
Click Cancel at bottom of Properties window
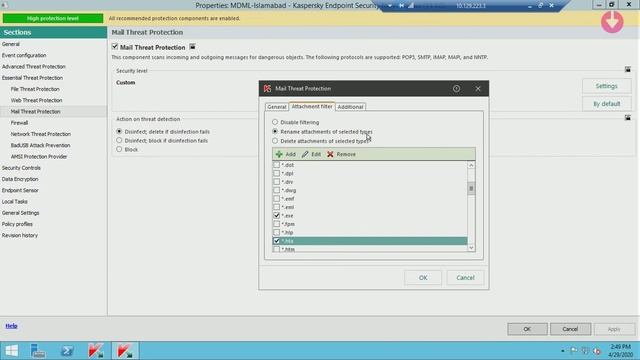(570, 329)
